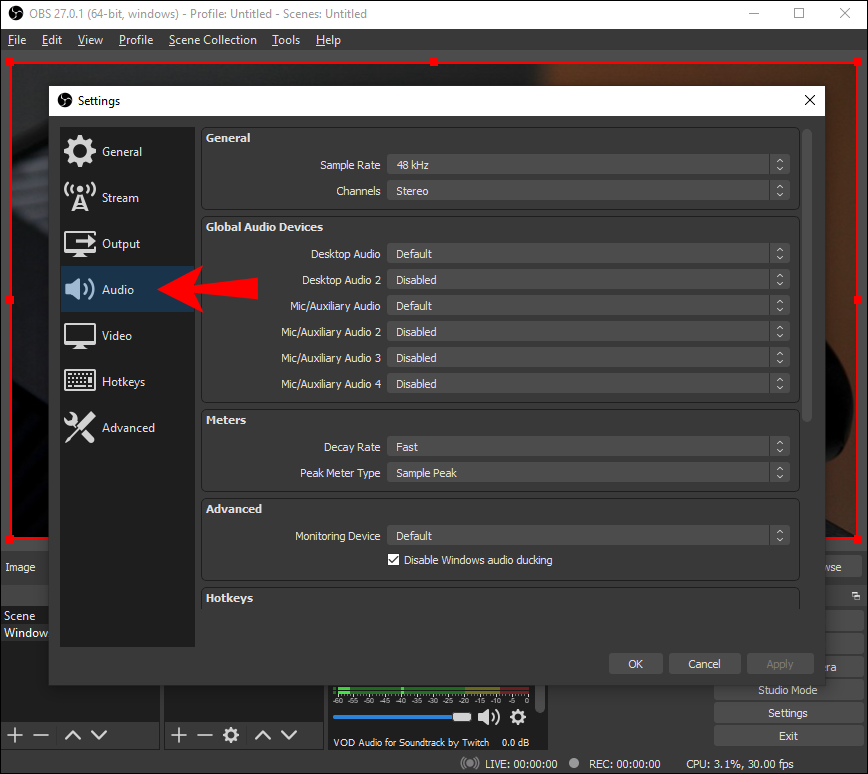Open the first Mic/Auxiliary Audio dropdown
This screenshot has width=868, height=774.
pos(588,306)
